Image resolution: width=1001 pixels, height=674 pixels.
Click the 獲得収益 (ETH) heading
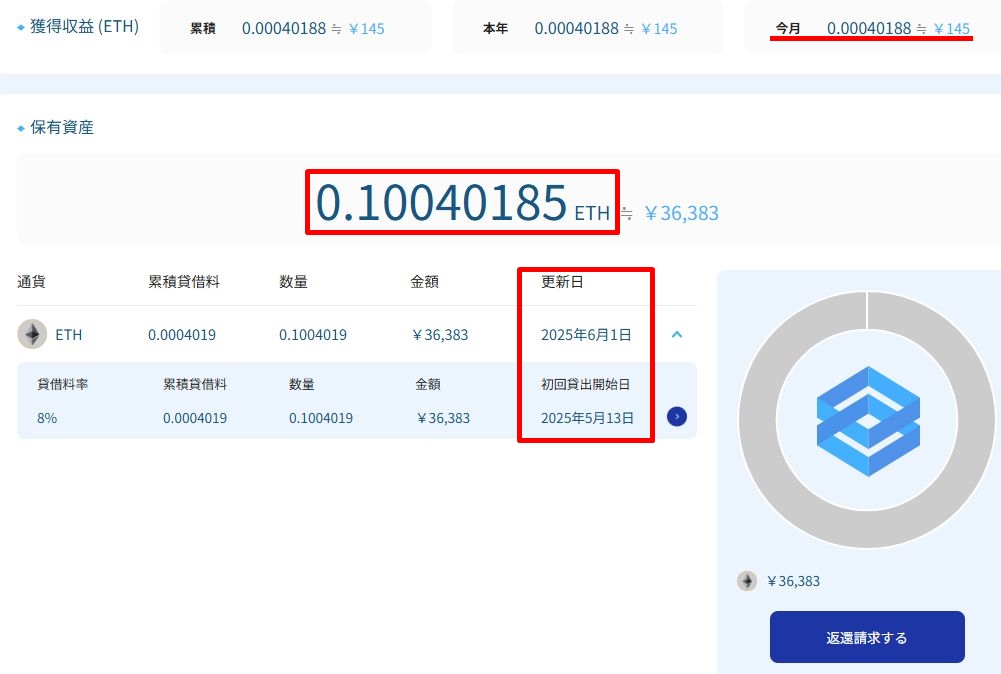point(84,27)
